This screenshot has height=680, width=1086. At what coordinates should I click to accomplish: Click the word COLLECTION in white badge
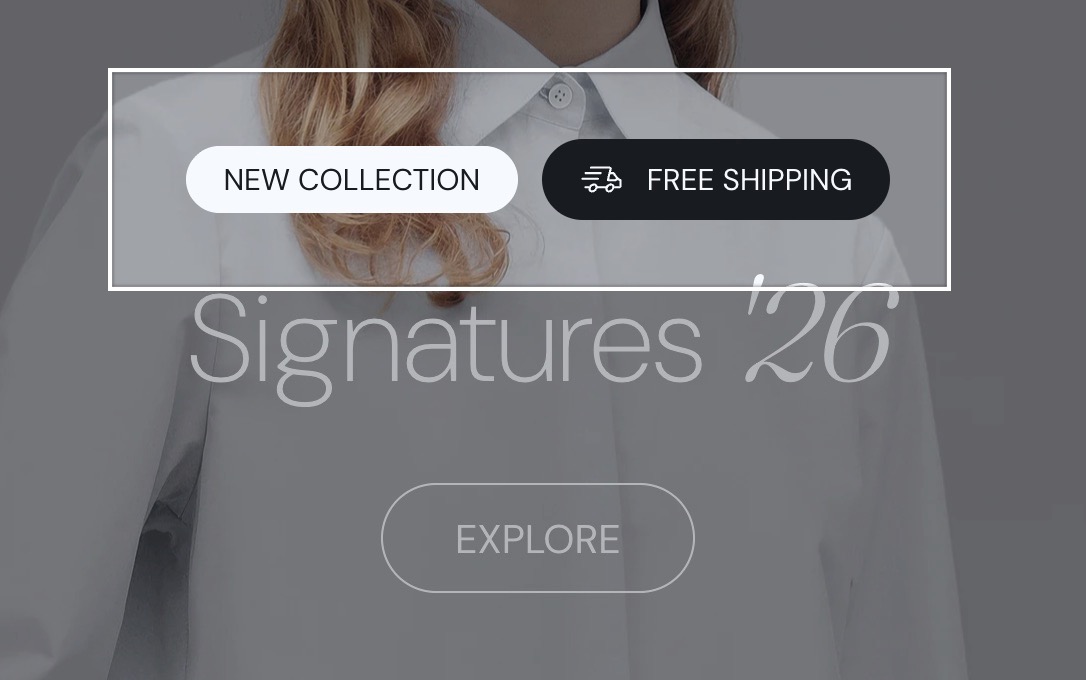click(x=389, y=180)
